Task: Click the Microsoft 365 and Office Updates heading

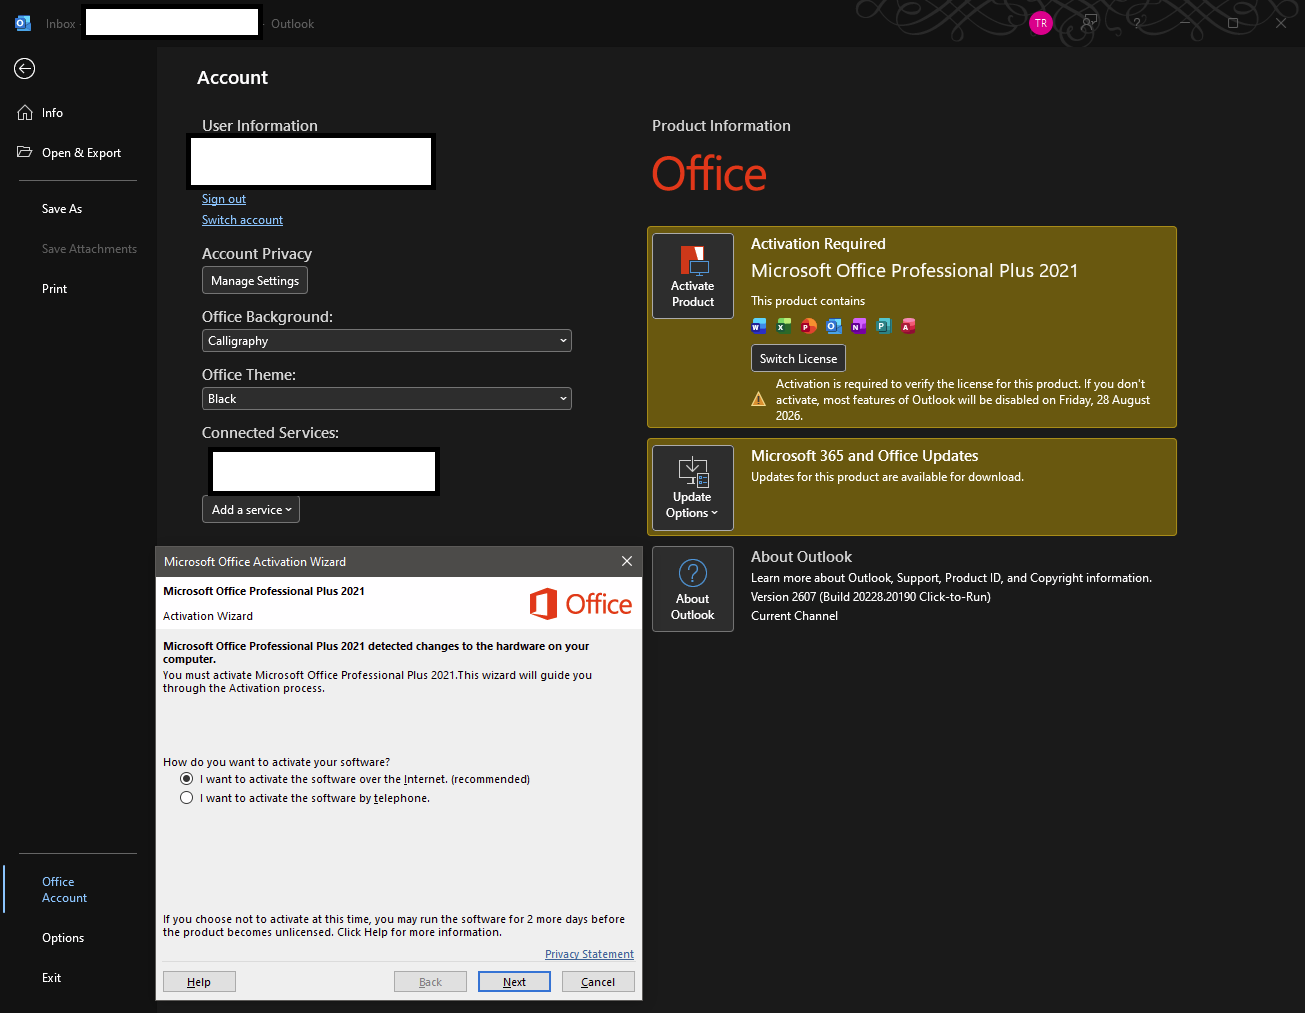Action: [865, 456]
